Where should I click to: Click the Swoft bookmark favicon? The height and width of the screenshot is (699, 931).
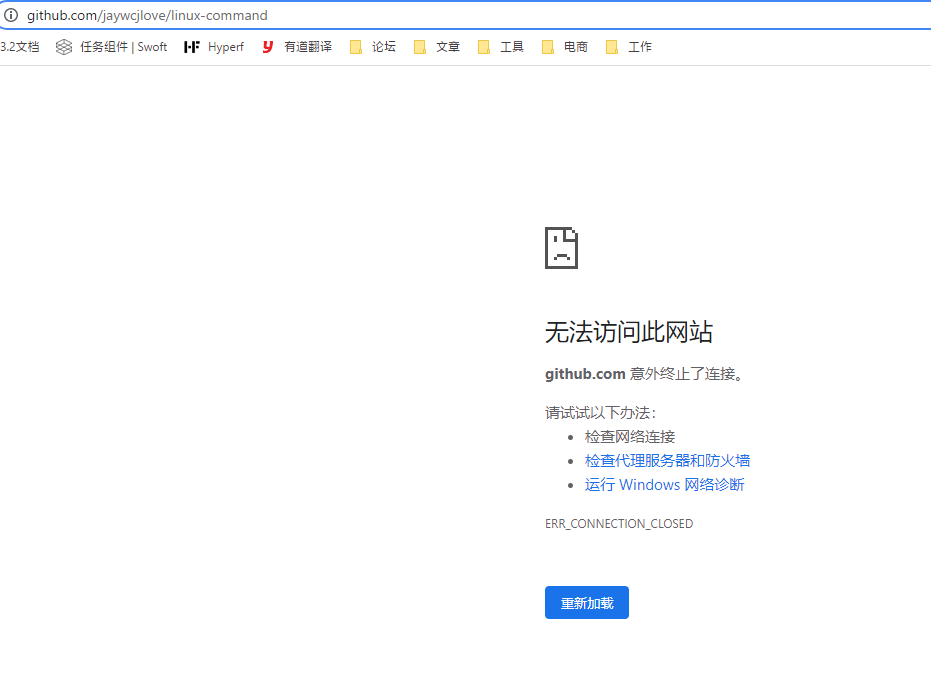click(64, 47)
